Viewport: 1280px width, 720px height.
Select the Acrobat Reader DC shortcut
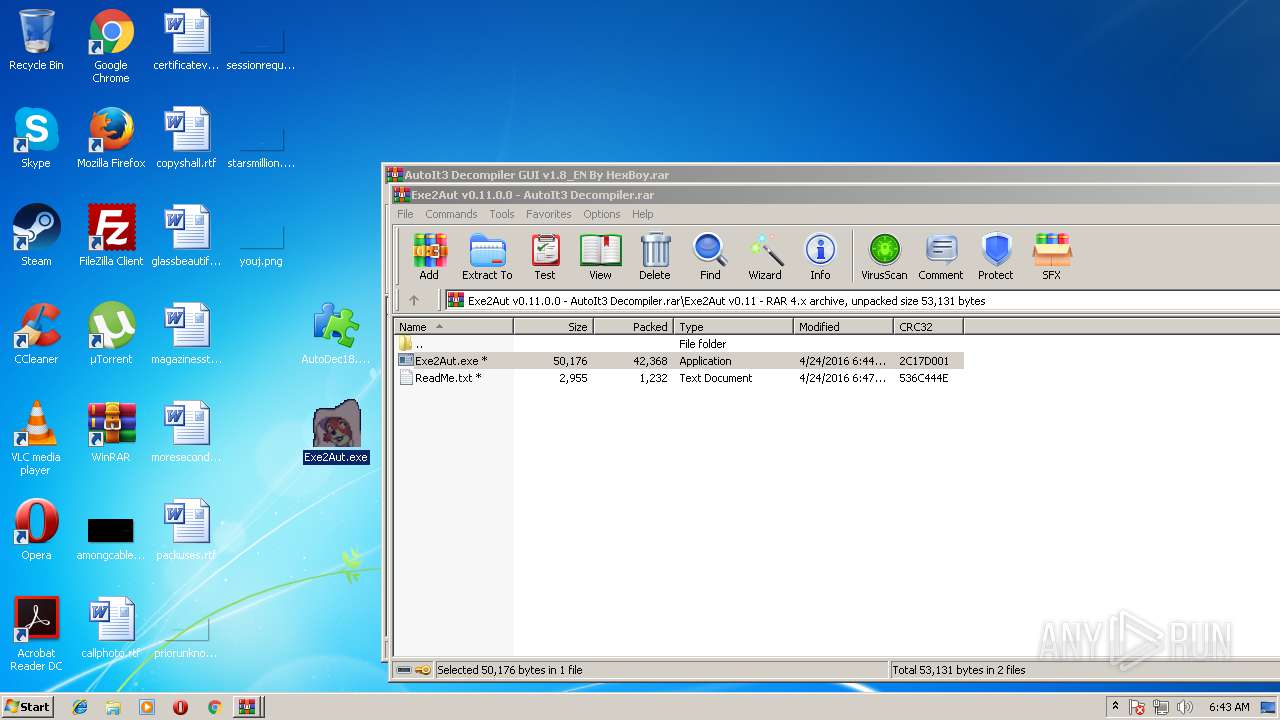point(36,634)
